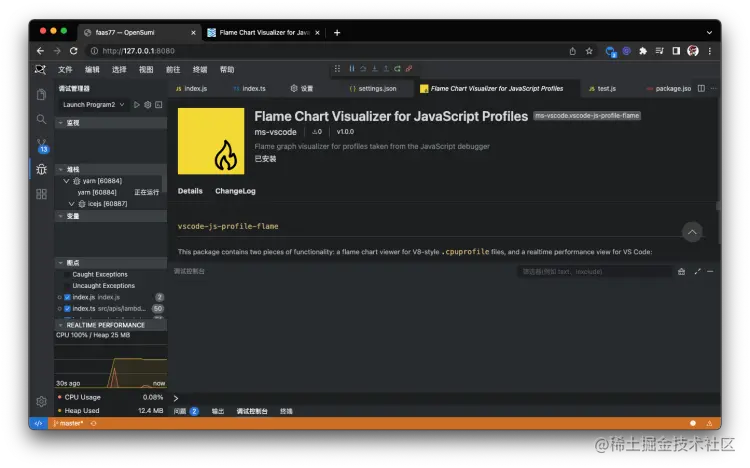Click the debug console filter input
This screenshot has width=750, height=468.
coord(595,271)
